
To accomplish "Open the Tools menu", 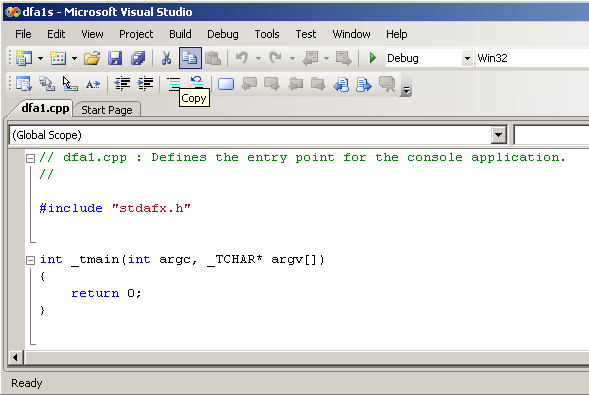I will click(267, 34).
